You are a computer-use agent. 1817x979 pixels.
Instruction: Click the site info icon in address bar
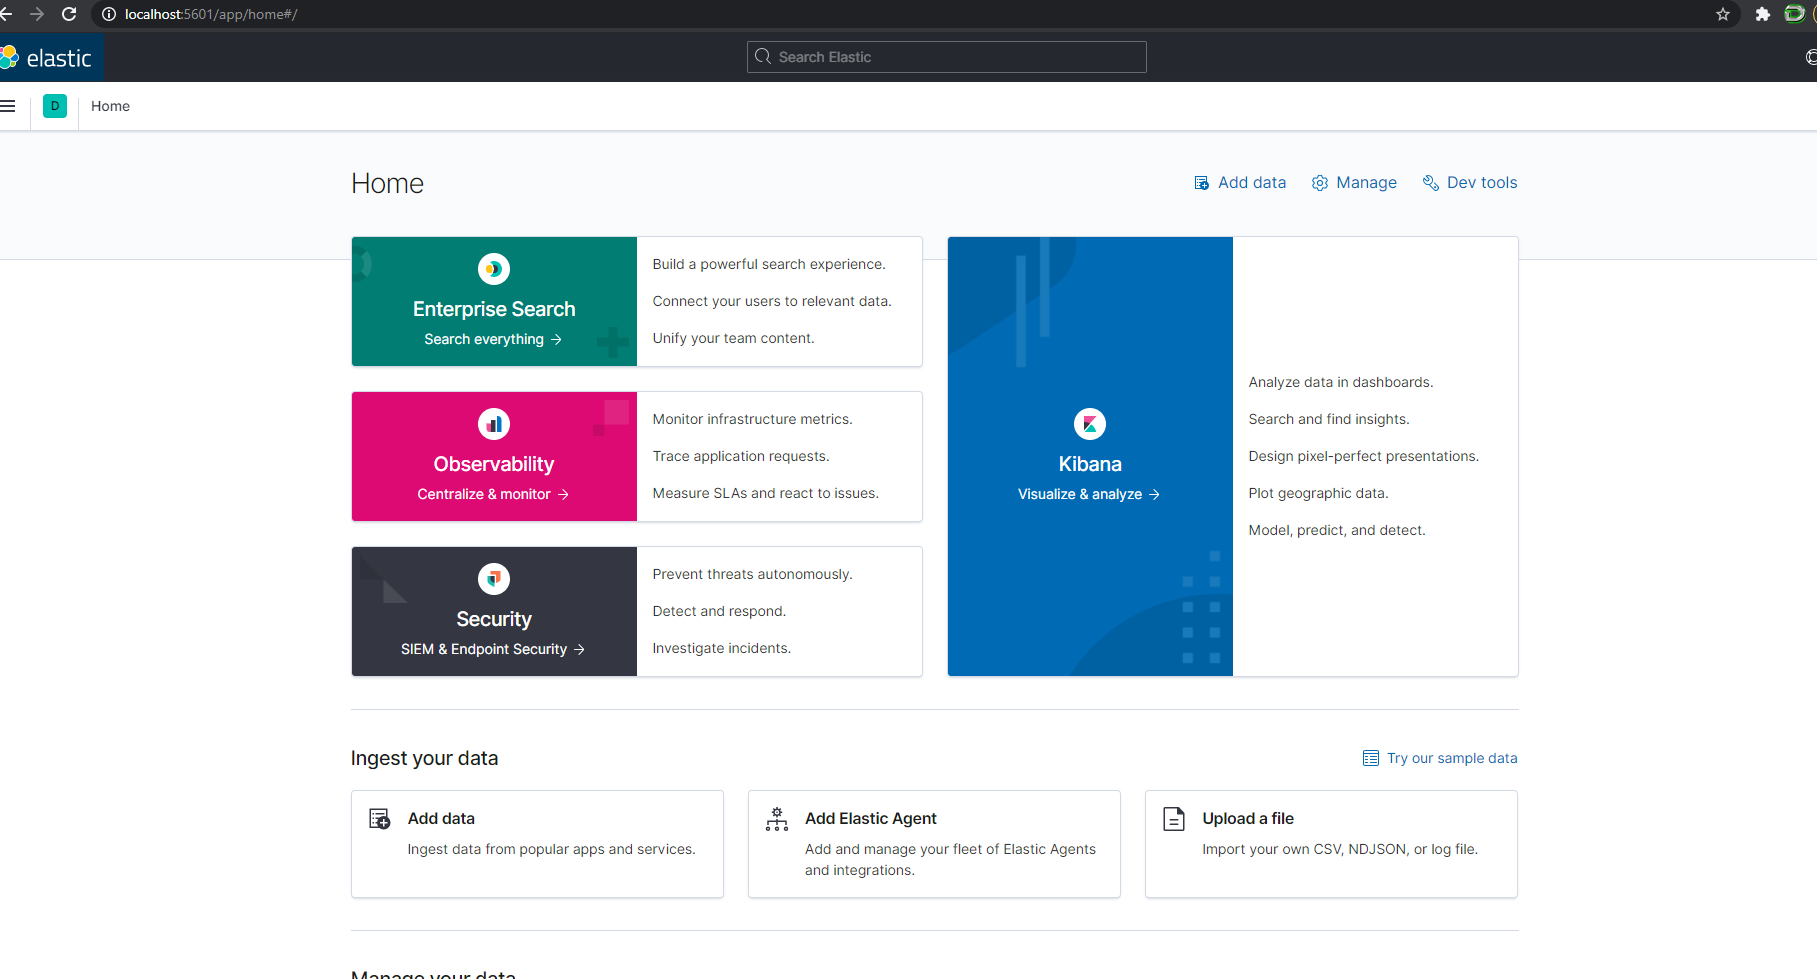(109, 14)
